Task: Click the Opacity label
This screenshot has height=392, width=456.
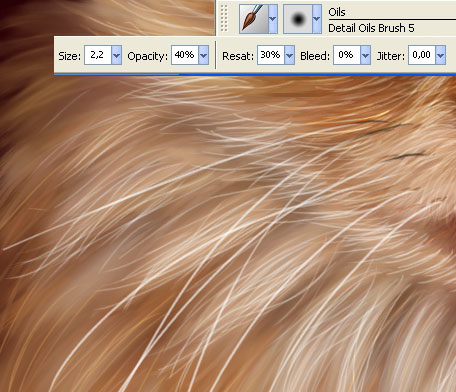Action: point(147,56)
